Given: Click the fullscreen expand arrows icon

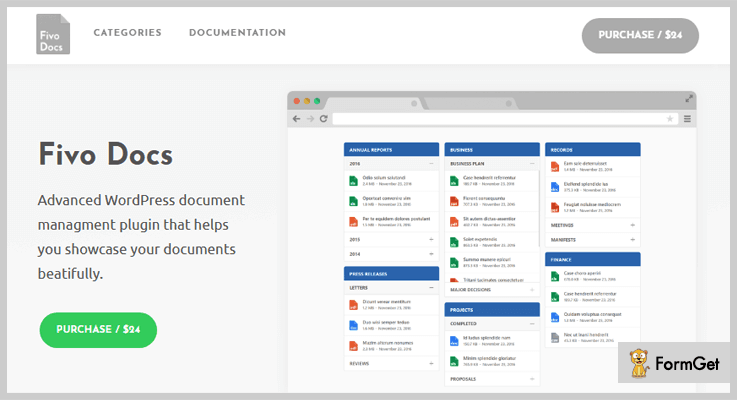Looking at the screenshot, I should 689,99.
